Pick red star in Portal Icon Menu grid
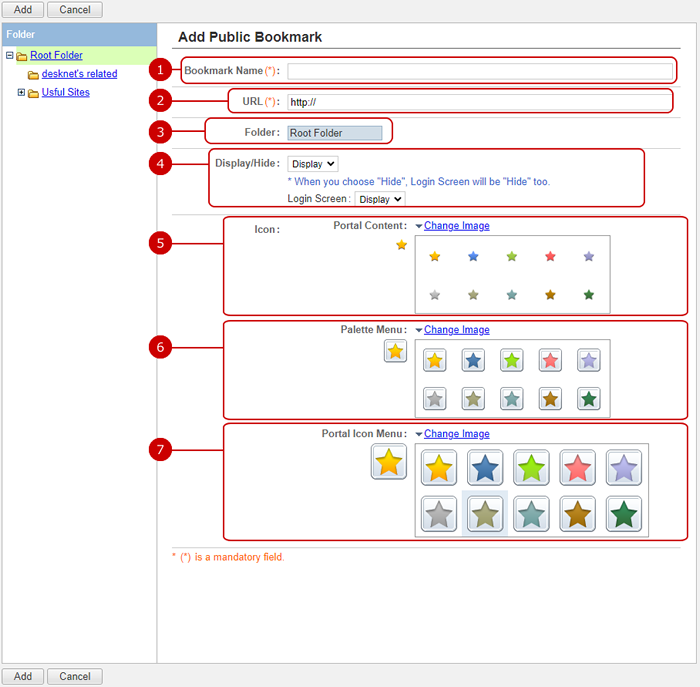 point(578,468)
